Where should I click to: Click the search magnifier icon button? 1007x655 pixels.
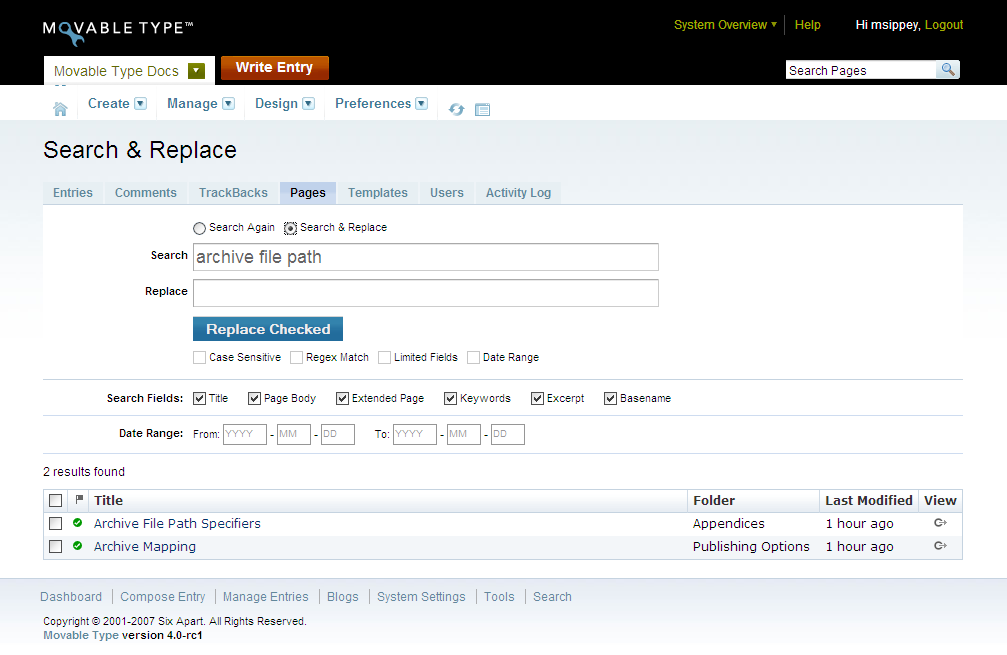[947, 70]
